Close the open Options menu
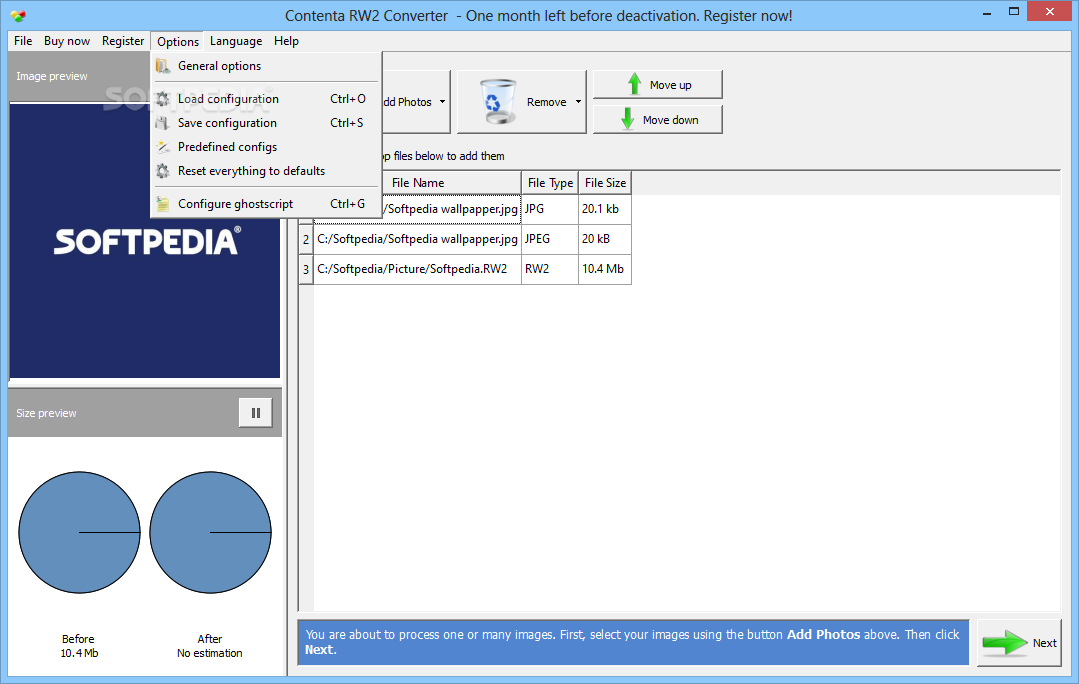 point(178,41)
